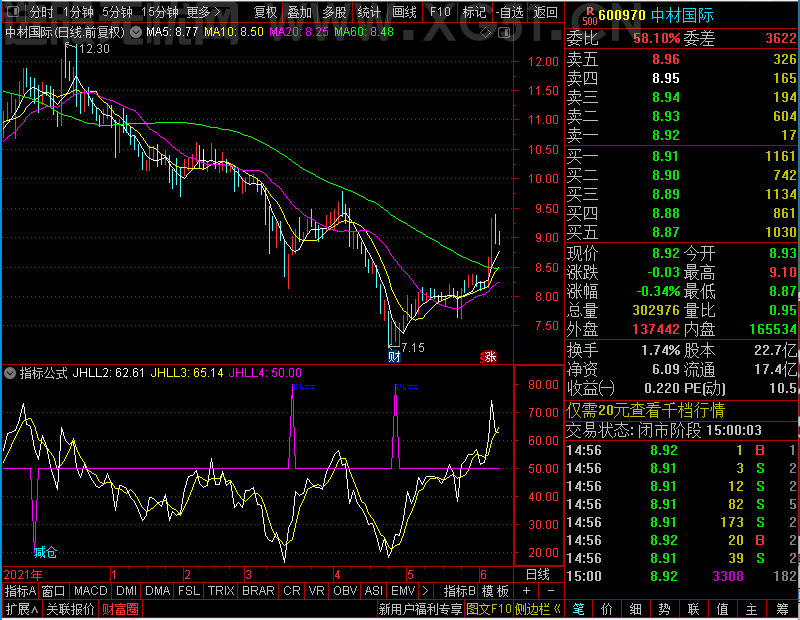Click the red 涨 marker on price chart
800x620 pixels.
[489, 357]
